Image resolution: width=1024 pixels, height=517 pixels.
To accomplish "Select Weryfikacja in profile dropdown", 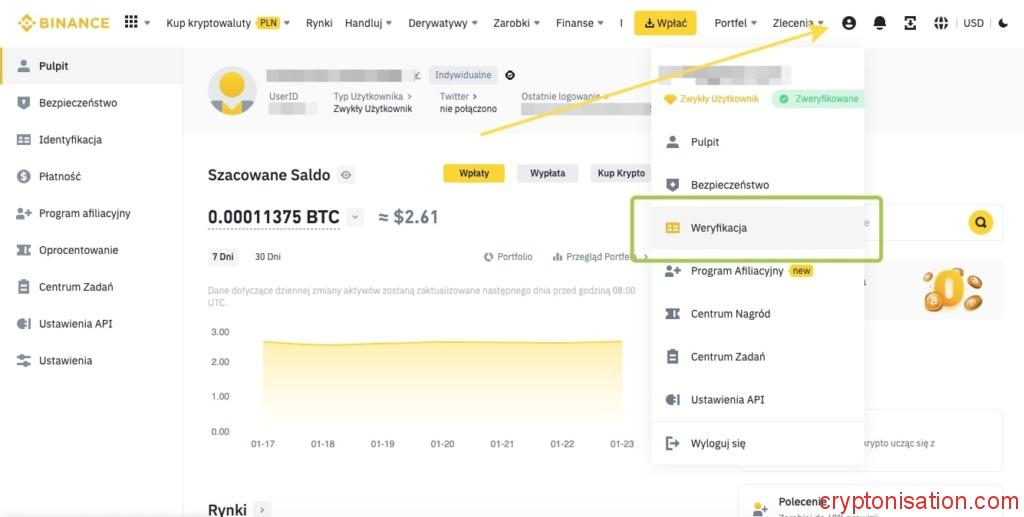I will coord(758,228).
